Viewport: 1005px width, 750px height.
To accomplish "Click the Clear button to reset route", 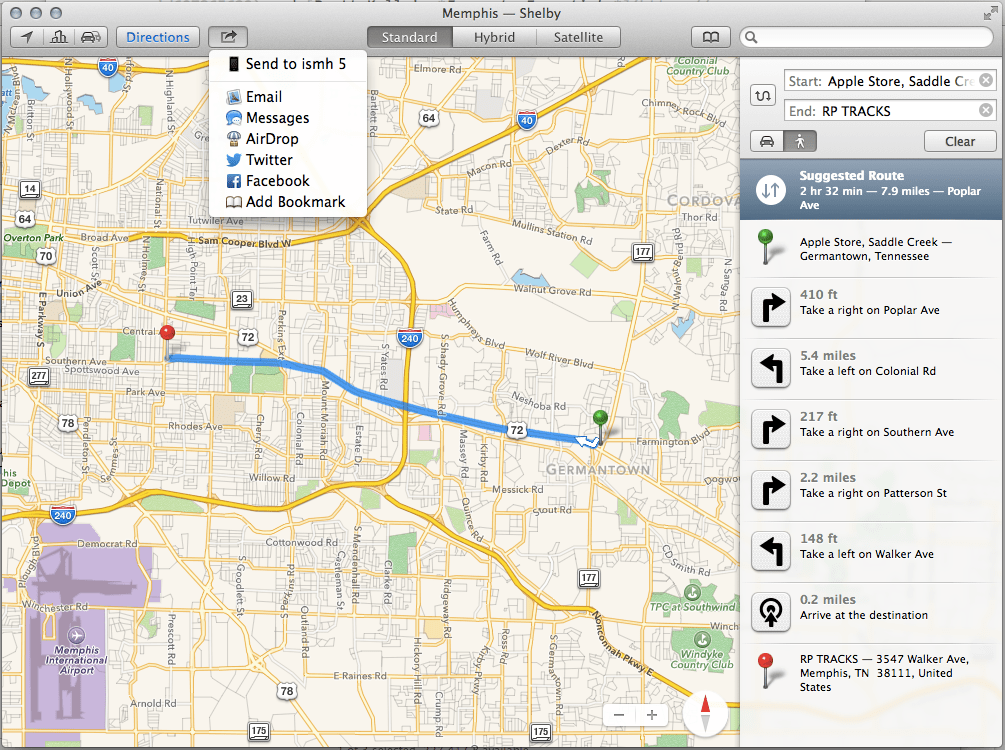I will 959,141.
